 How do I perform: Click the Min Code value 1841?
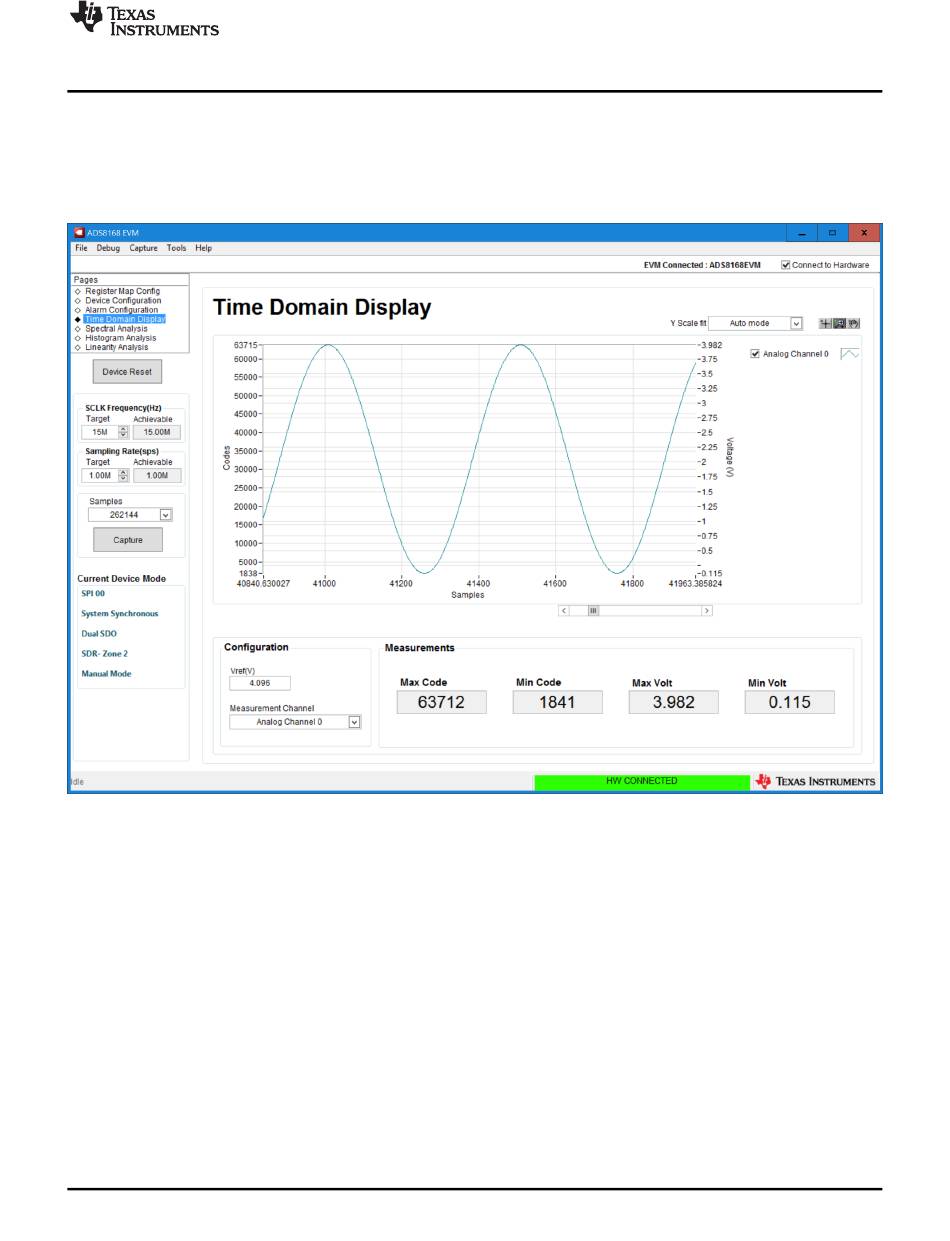click(x=558, y=702)
